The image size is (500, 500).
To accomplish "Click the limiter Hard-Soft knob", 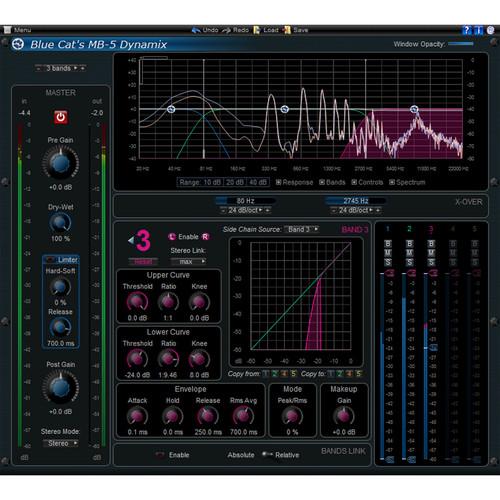I will 60,287.
